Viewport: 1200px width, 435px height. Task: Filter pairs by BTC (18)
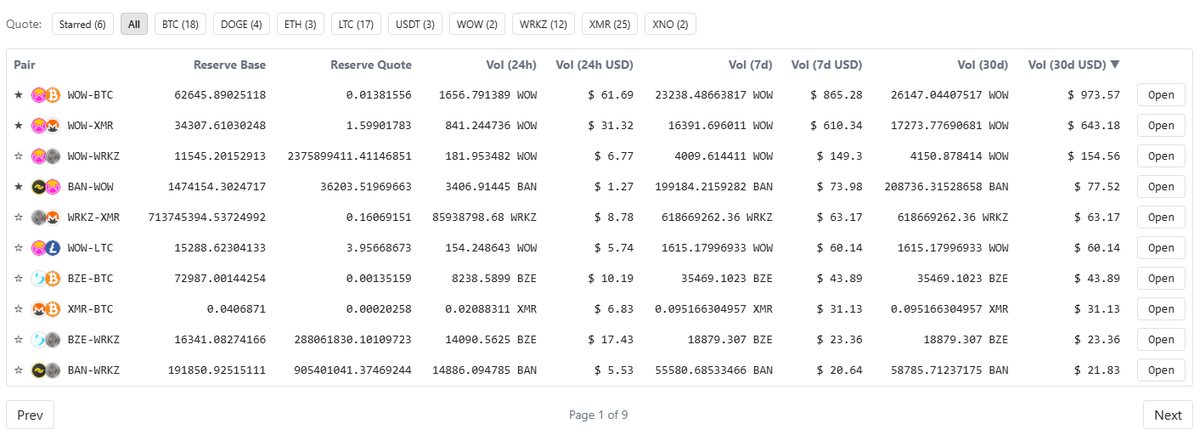click(181, 24)
